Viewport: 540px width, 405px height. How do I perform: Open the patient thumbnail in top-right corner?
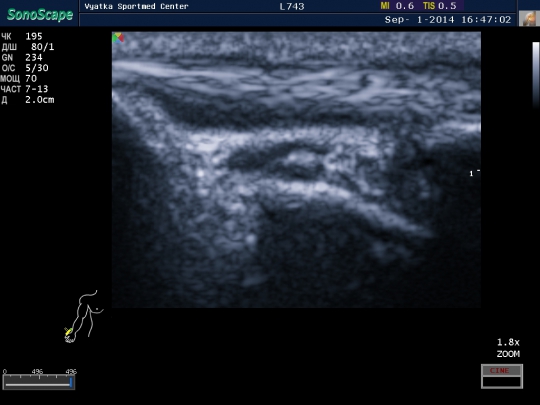coord(527,19)
